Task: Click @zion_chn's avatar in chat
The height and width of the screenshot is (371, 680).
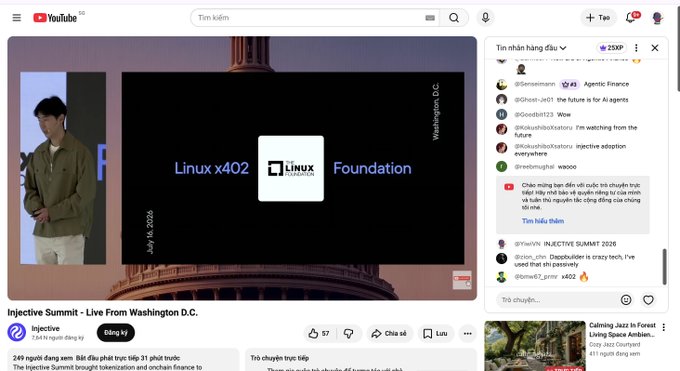Action: click(x=502, y=258)
